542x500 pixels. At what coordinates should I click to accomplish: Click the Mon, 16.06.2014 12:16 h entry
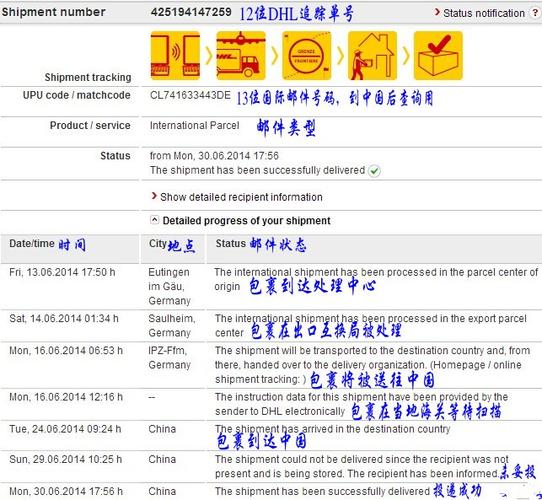pyautogui.click(x=66, y=397)
